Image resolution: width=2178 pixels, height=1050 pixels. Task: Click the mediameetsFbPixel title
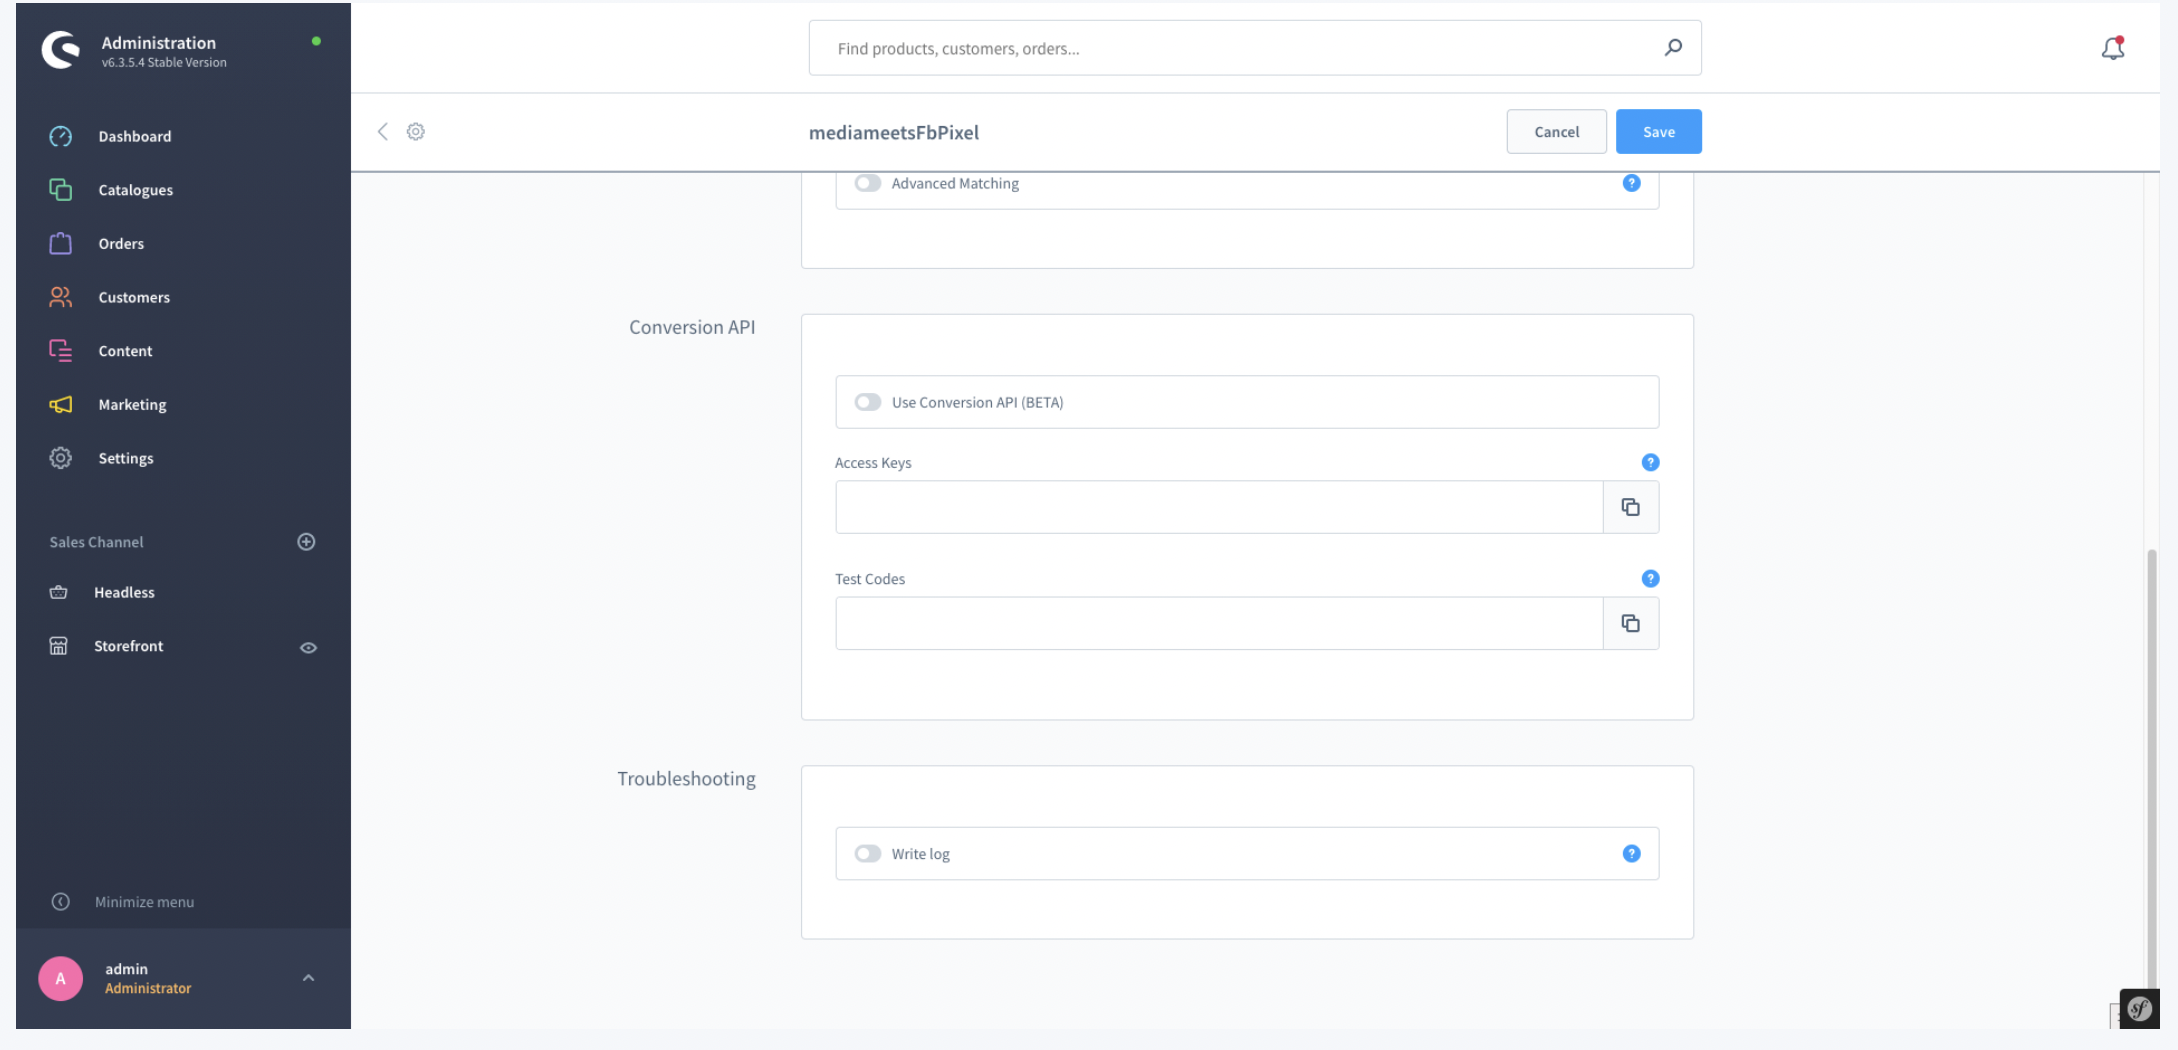pos(893,132)
